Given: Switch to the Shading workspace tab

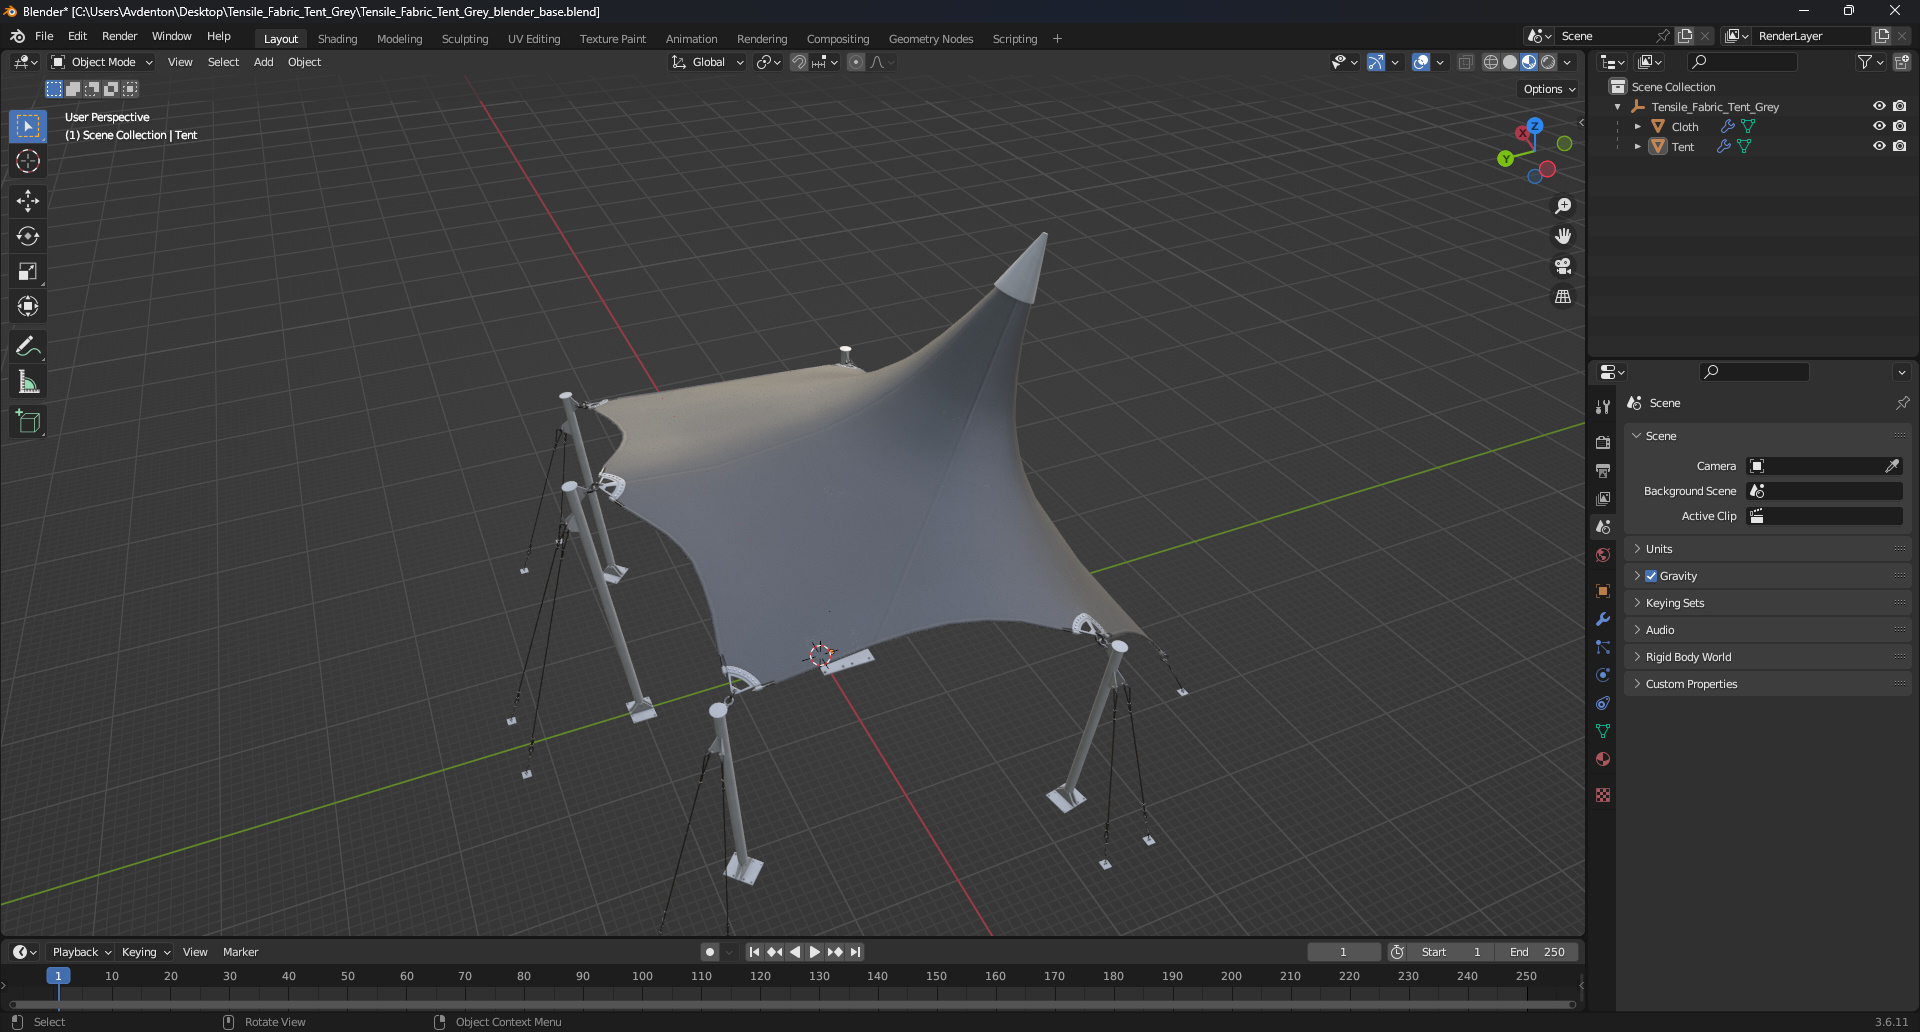Looking at the screenshot, I should click(337, 39).
